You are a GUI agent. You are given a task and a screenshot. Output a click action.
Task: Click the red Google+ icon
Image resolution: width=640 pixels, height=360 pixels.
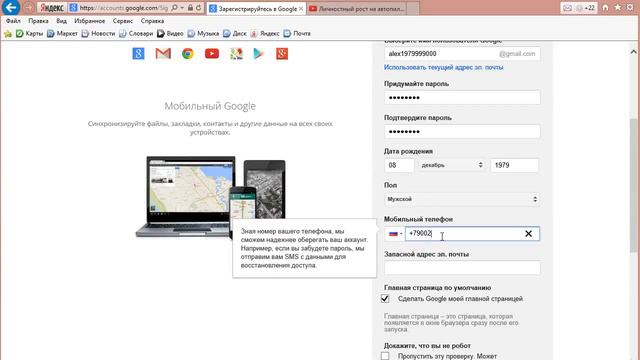click(282, 53)
